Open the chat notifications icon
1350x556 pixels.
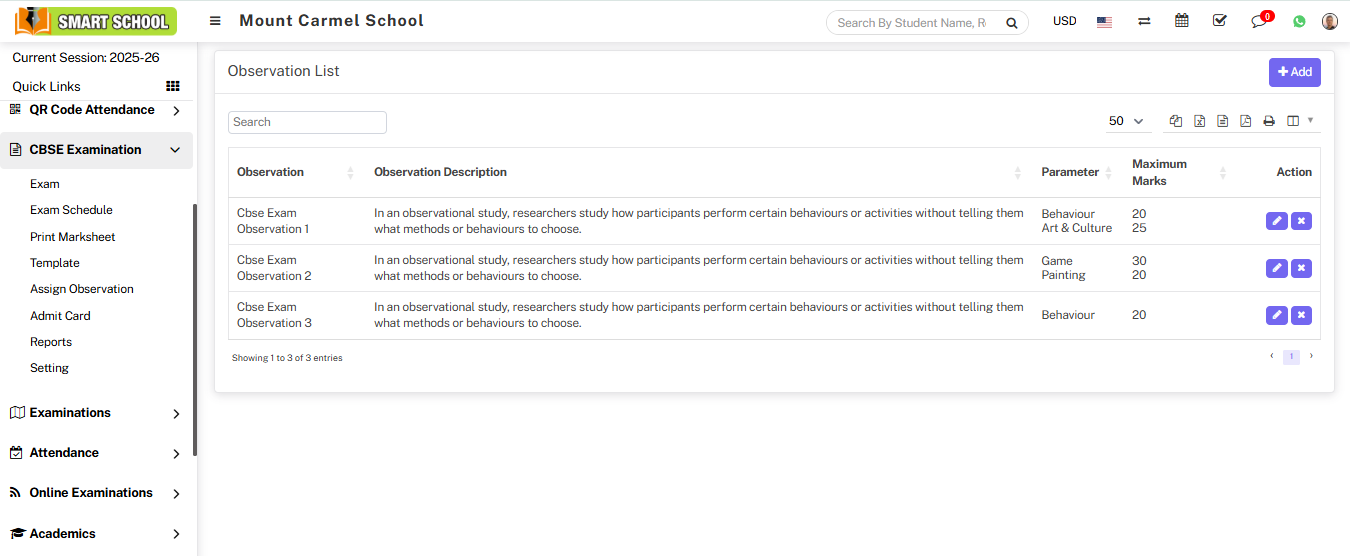click(x=1259, y=21)
